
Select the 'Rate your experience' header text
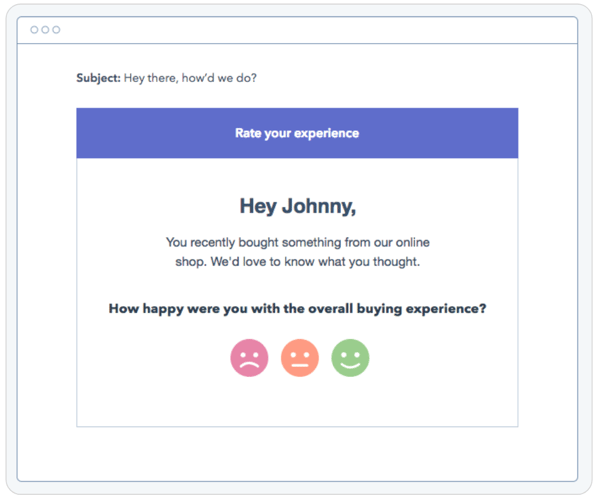coord(297,133)
